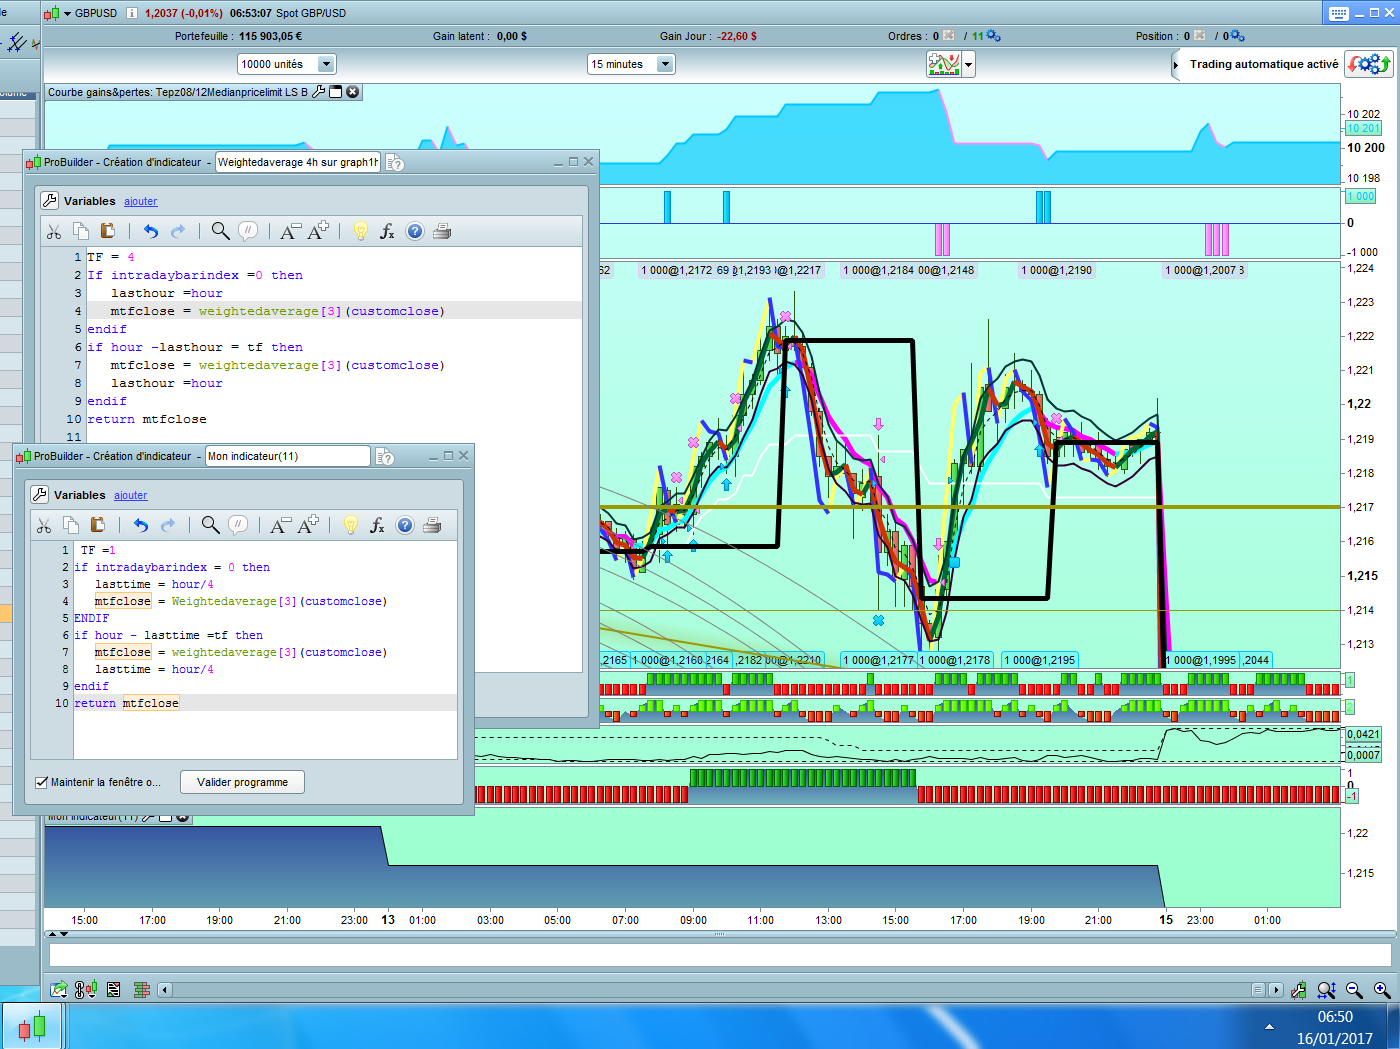Viewport: 1400px width, 1049px height.
Task: Open help icon beside Weightedaverage name field
Action: [x=394, y=163]
